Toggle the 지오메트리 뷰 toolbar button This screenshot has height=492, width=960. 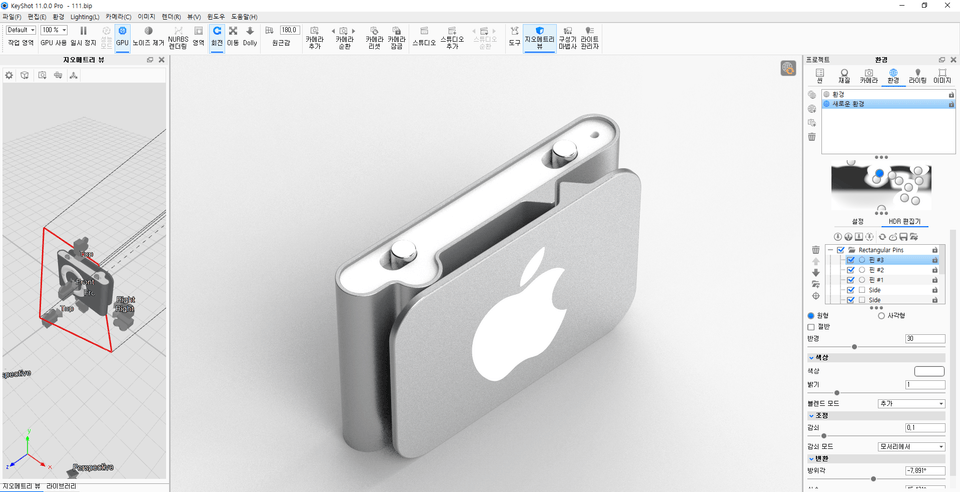tap(539, 37)
